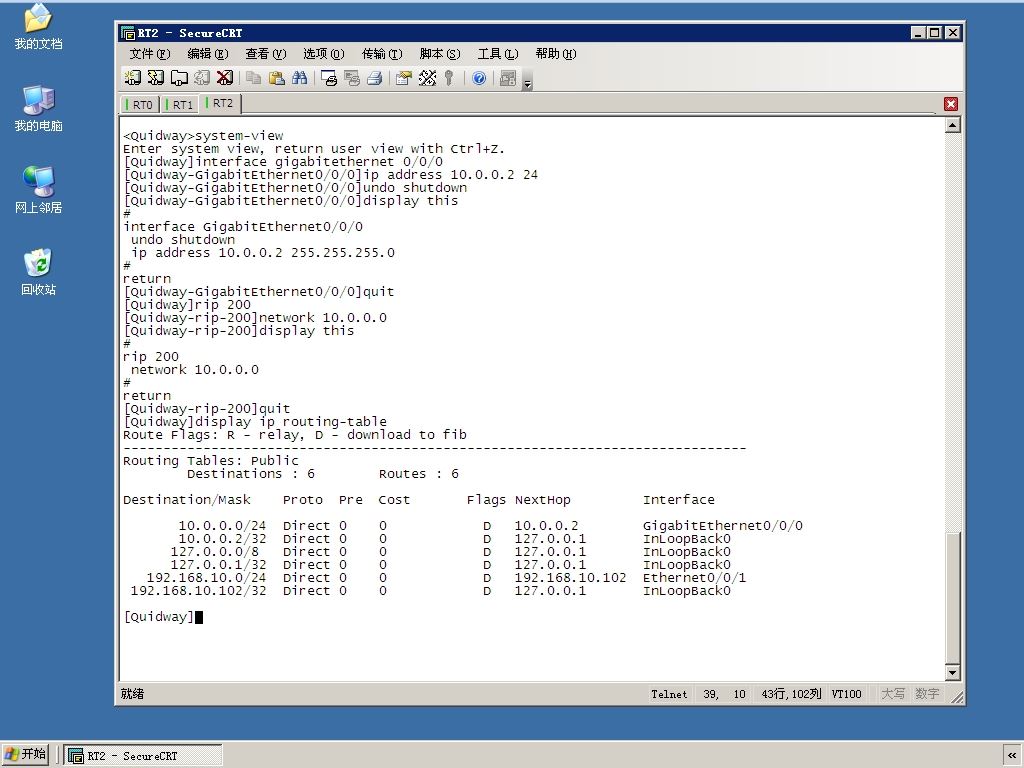Click the Print Screen icon

tap(328, 78)
